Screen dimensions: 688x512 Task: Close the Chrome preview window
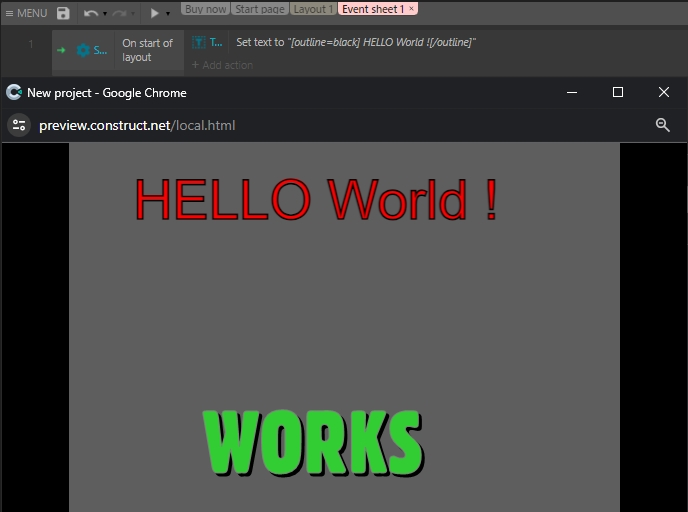tap(664, 92)
